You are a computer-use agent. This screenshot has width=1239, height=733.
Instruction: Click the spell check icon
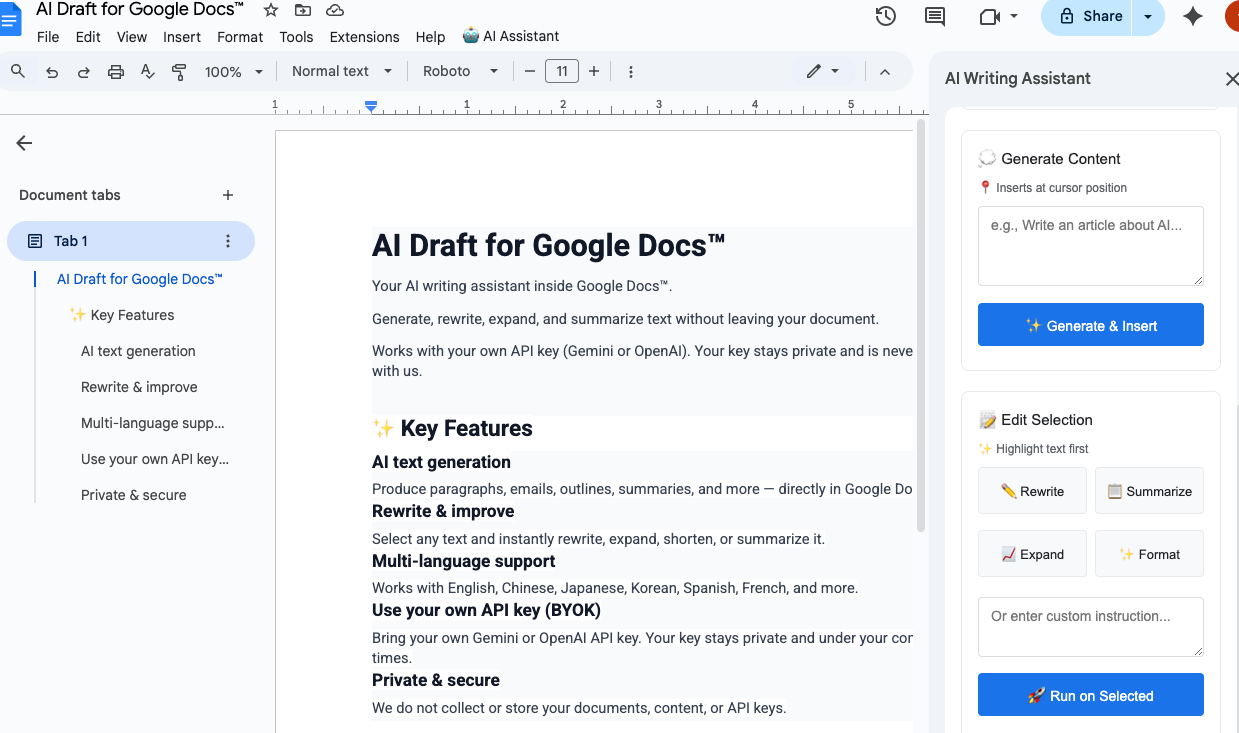(x=148, y=72)
